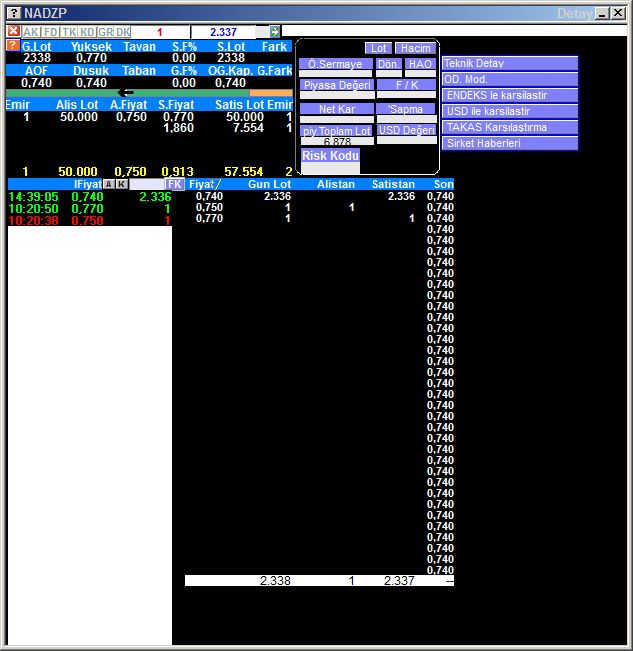Click the A toggle next to IFiyat
This screenshot has height=651, width=633.
pos(109,184)
